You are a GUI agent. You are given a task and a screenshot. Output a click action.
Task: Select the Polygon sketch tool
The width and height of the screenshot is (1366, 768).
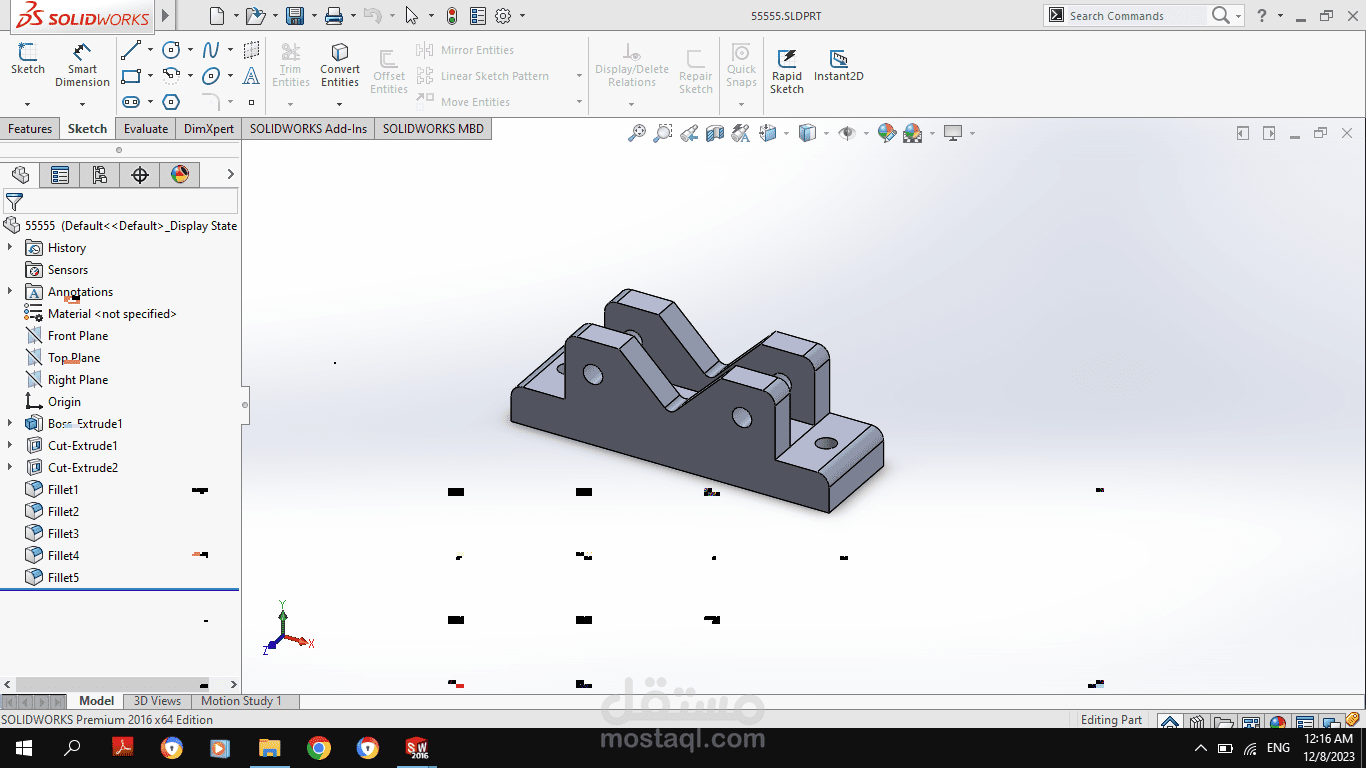click(171, 102)
